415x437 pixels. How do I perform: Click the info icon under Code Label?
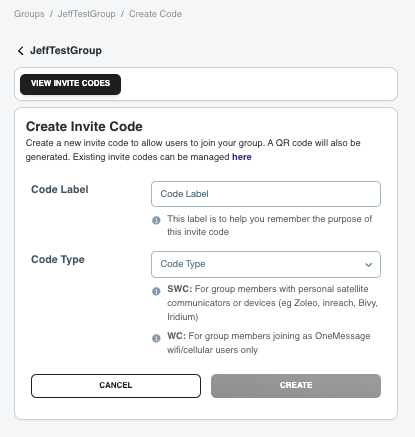tap(156, 220)
